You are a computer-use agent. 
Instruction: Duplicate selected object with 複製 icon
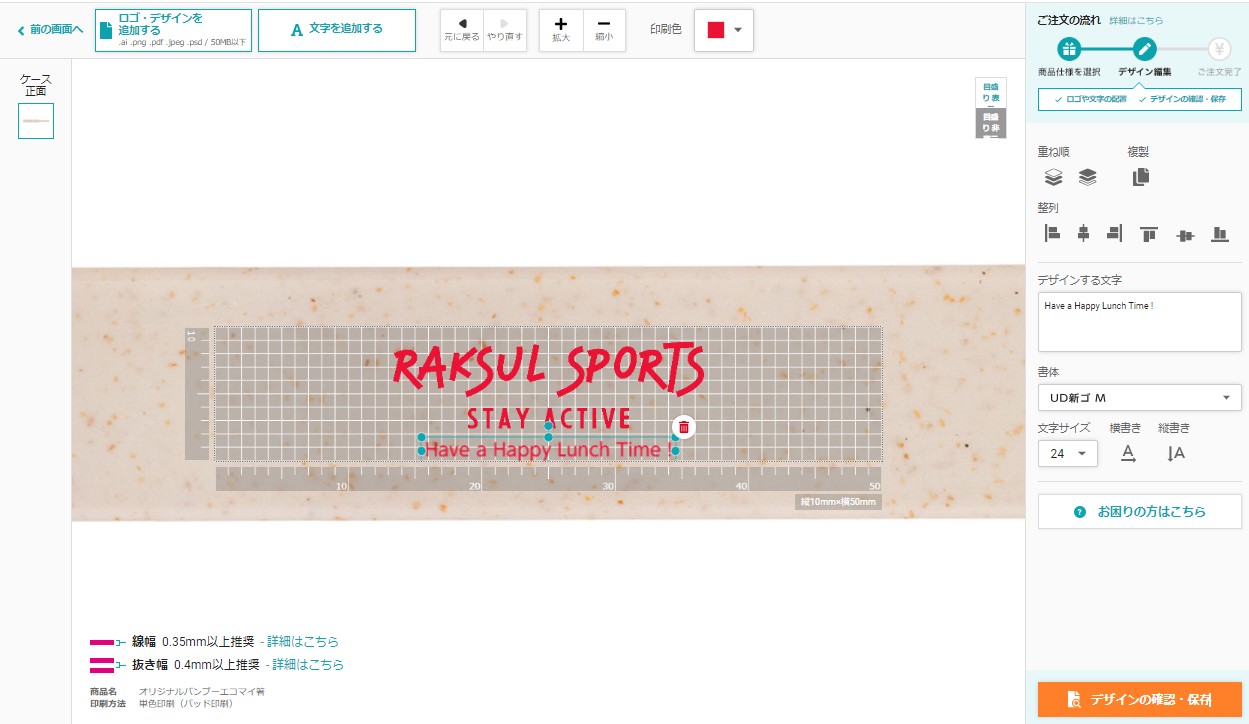(1141, 177)
